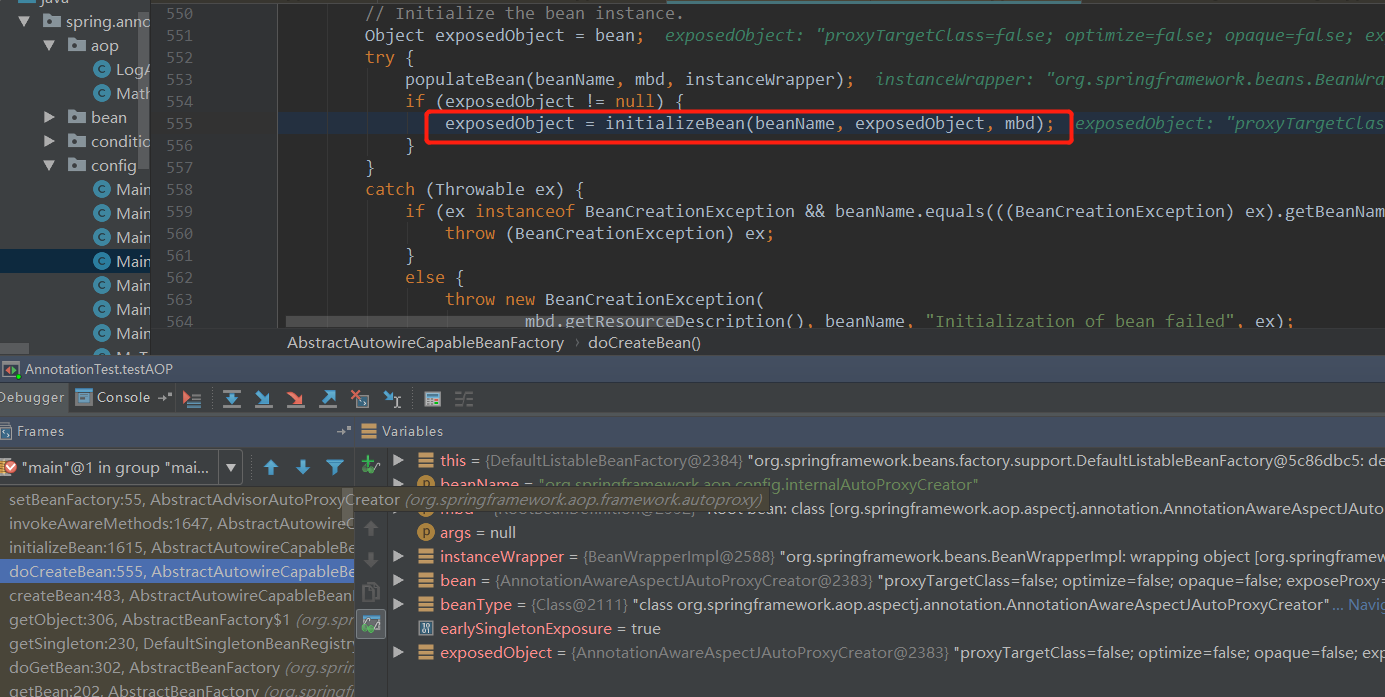Click the Drop Frame icon
This screenshot has height=697, width=1385.
(x=360, y=398)
